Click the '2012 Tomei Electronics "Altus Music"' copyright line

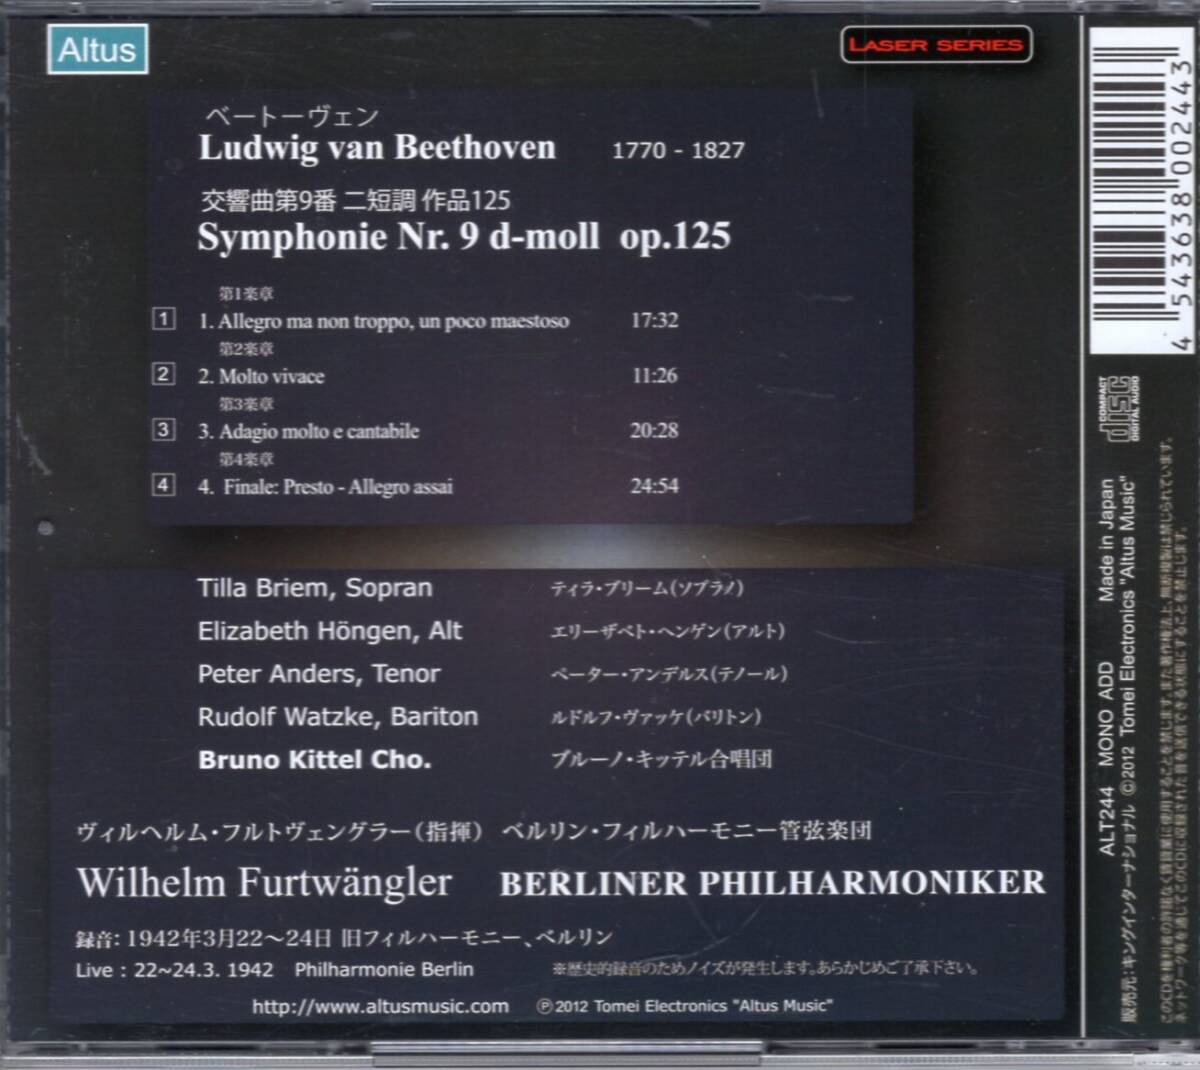pyautogui.click(x=685, y=1006)
